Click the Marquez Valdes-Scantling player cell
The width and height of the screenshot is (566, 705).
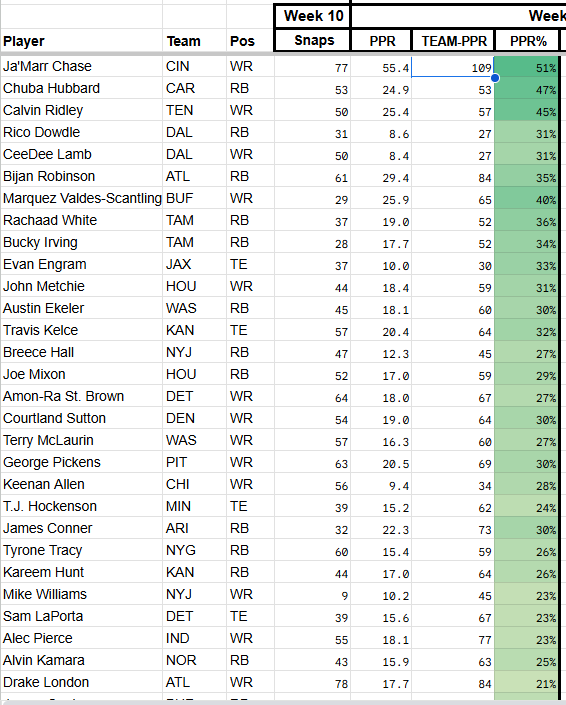point(81,198)
